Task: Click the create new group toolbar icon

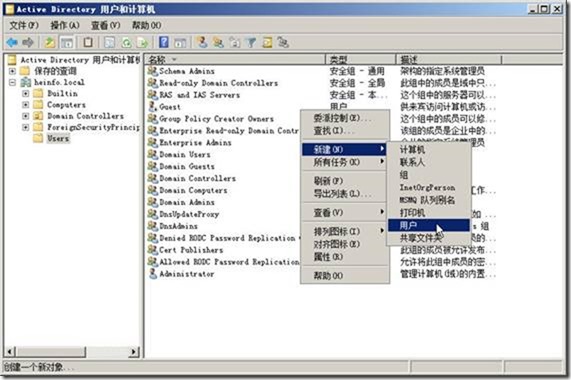Action: 218,42
